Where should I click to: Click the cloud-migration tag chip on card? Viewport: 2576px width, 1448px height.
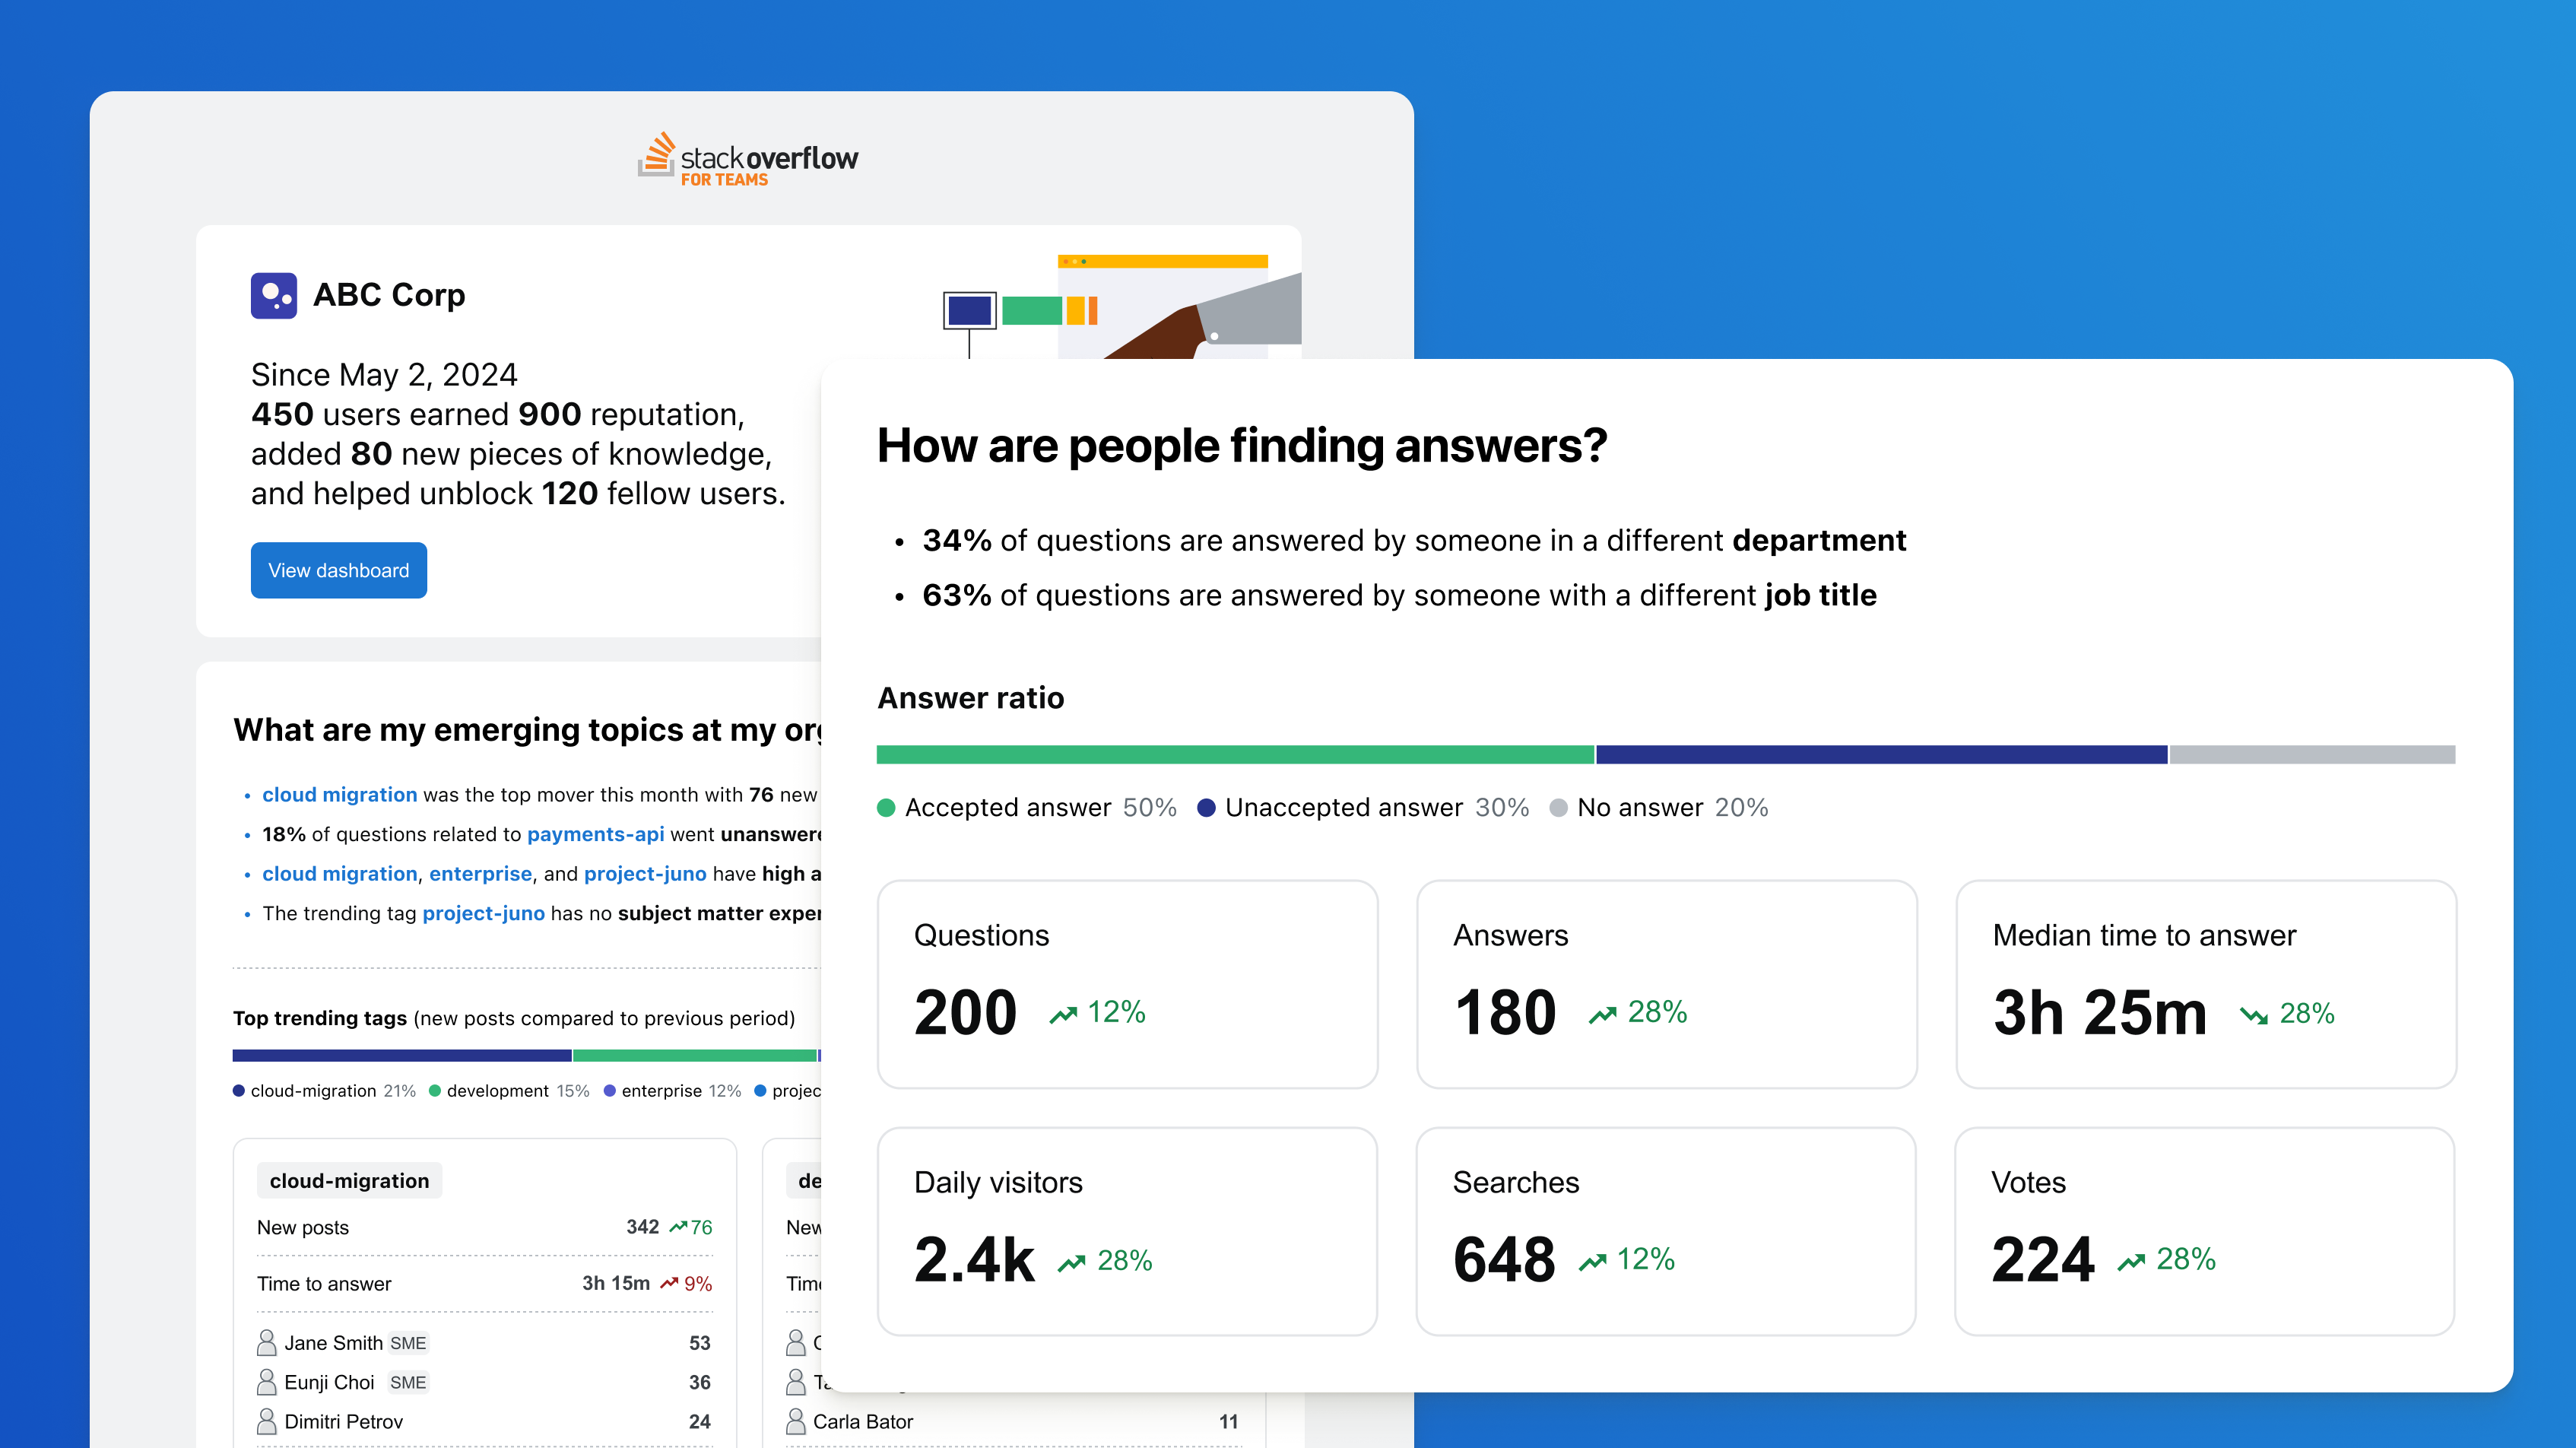click(x=349, y=1180)
